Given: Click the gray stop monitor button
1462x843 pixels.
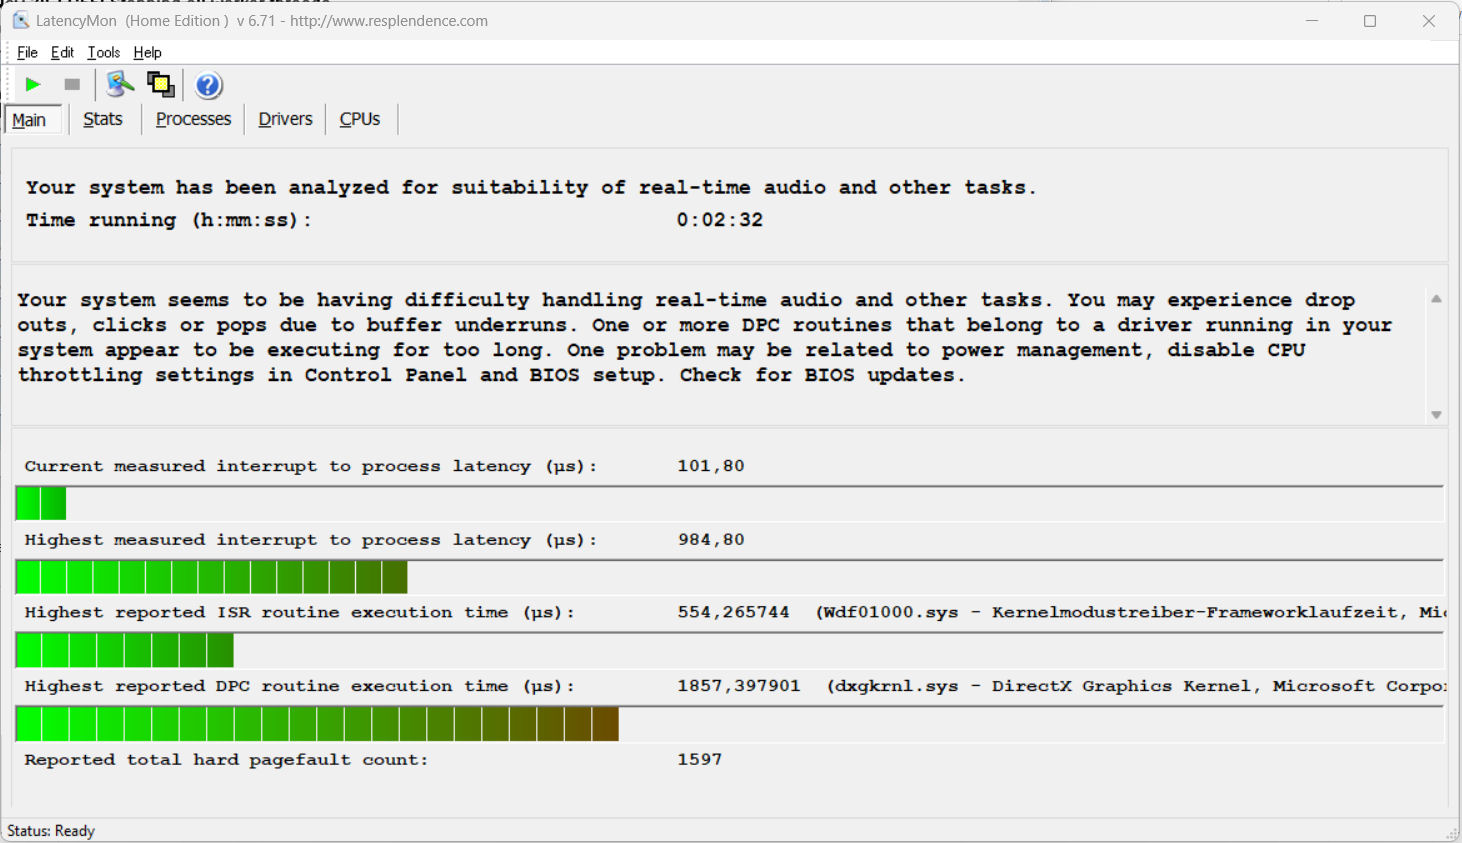Looking at the screenshot, I should pos(72,85).
